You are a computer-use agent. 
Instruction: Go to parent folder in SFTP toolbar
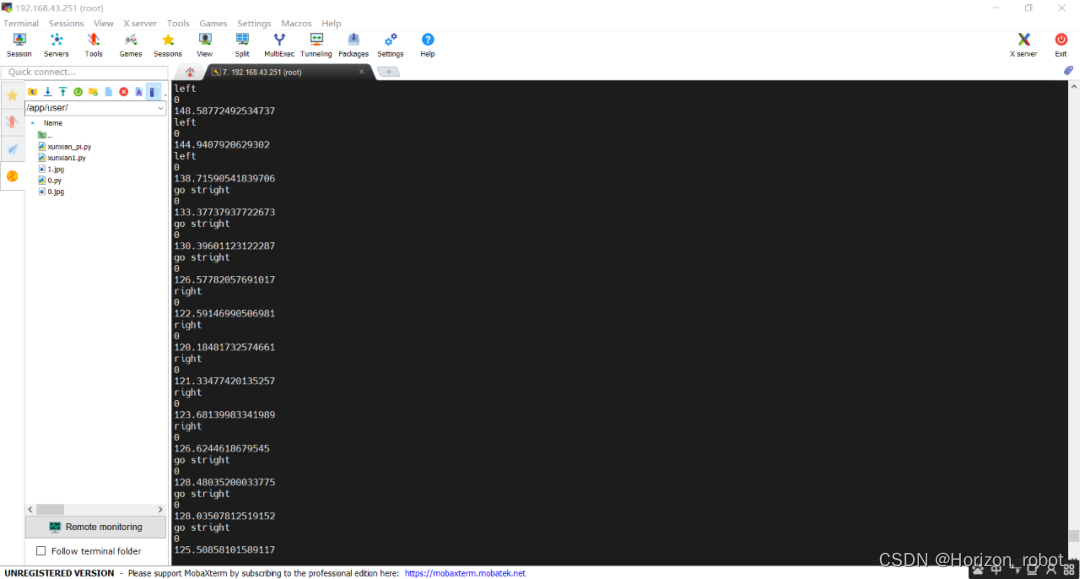pyautogui.click(x=32, y=92)
